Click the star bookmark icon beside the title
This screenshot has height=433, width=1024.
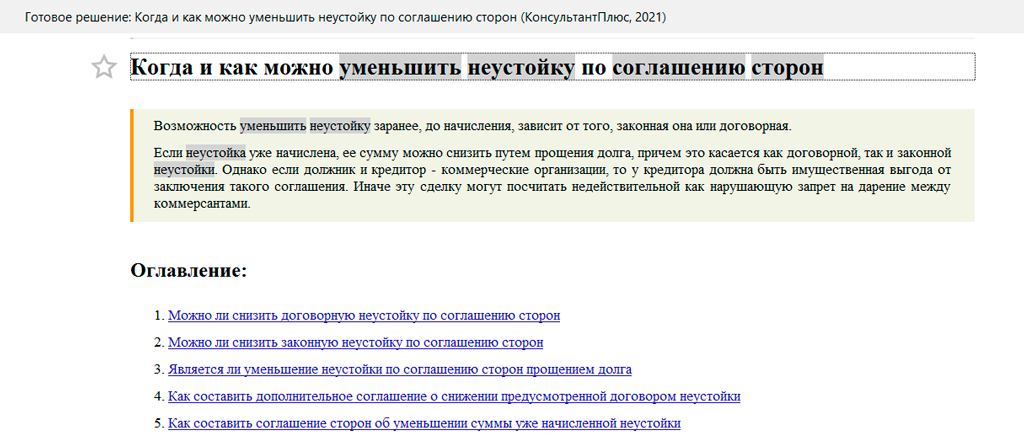point(104,67)
